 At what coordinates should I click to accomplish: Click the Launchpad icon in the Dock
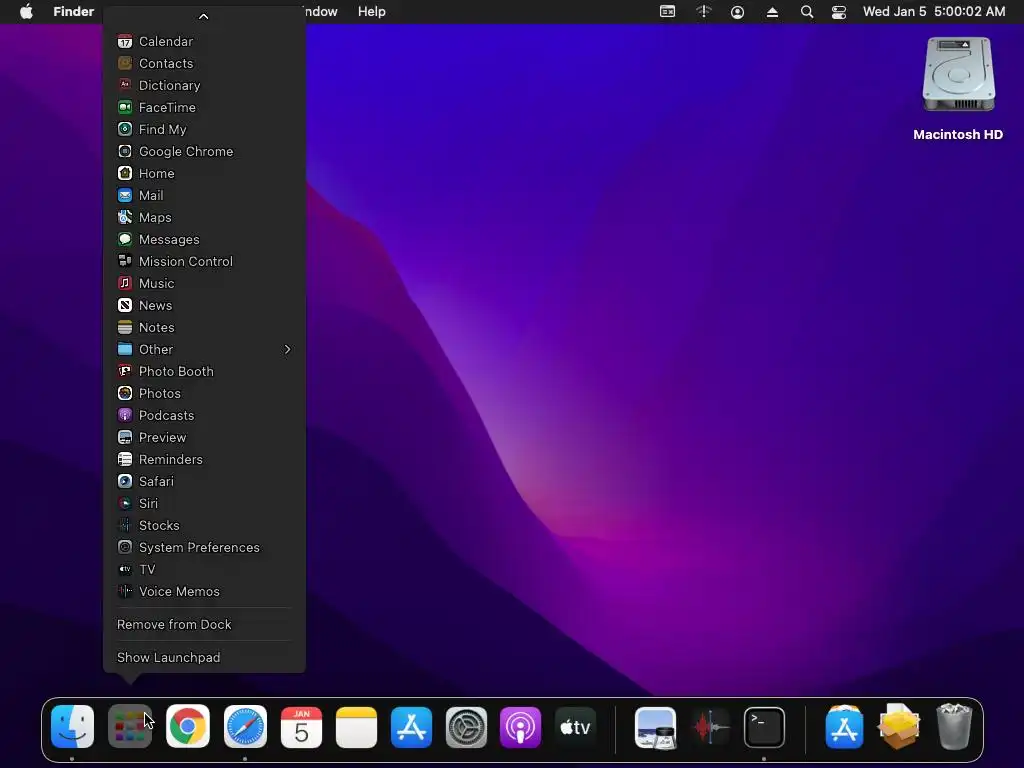pos(130,726)
